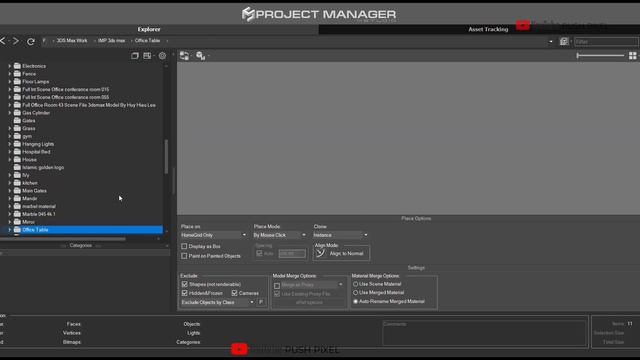Open the tree layout options icon
640x360 pixels.
click(147, 56)
